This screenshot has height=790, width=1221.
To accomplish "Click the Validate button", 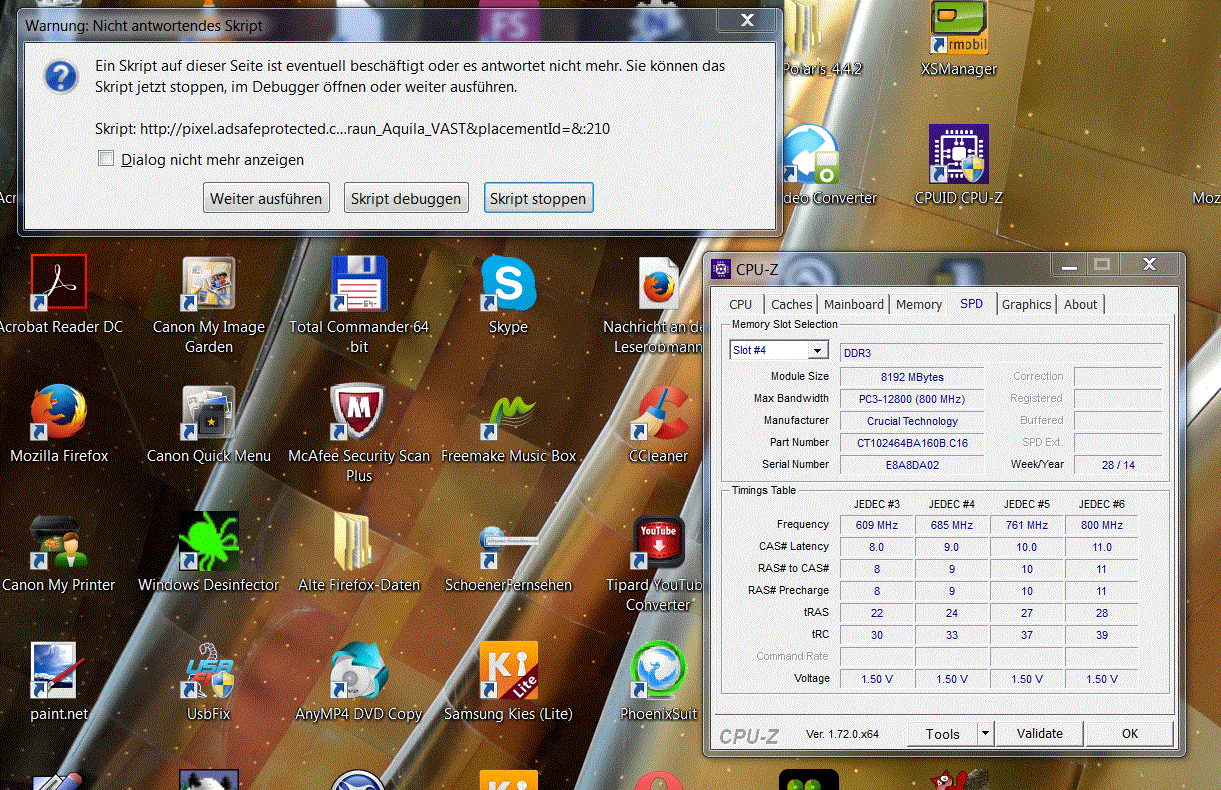I will [1040, 733].
